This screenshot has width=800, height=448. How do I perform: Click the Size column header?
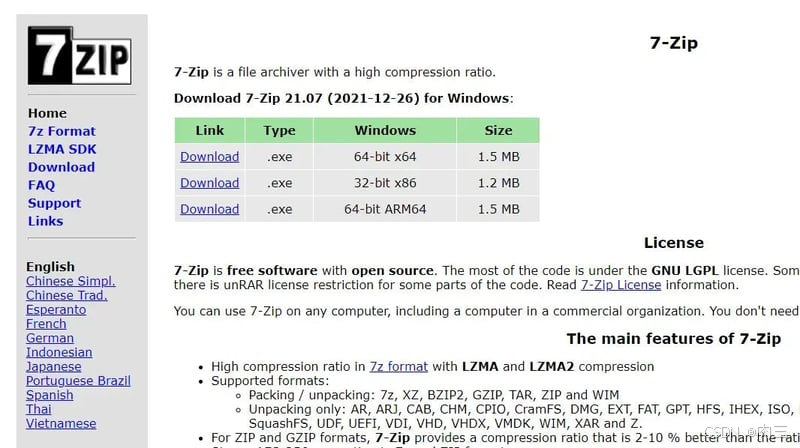tap(498, 130)
